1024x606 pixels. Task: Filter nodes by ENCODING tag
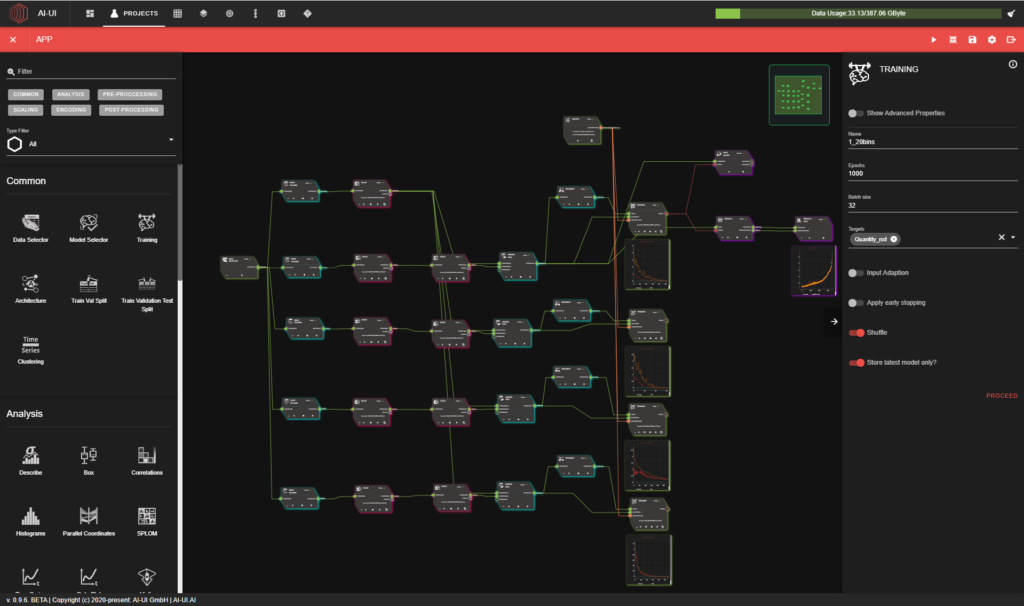[x=71, y=110]
